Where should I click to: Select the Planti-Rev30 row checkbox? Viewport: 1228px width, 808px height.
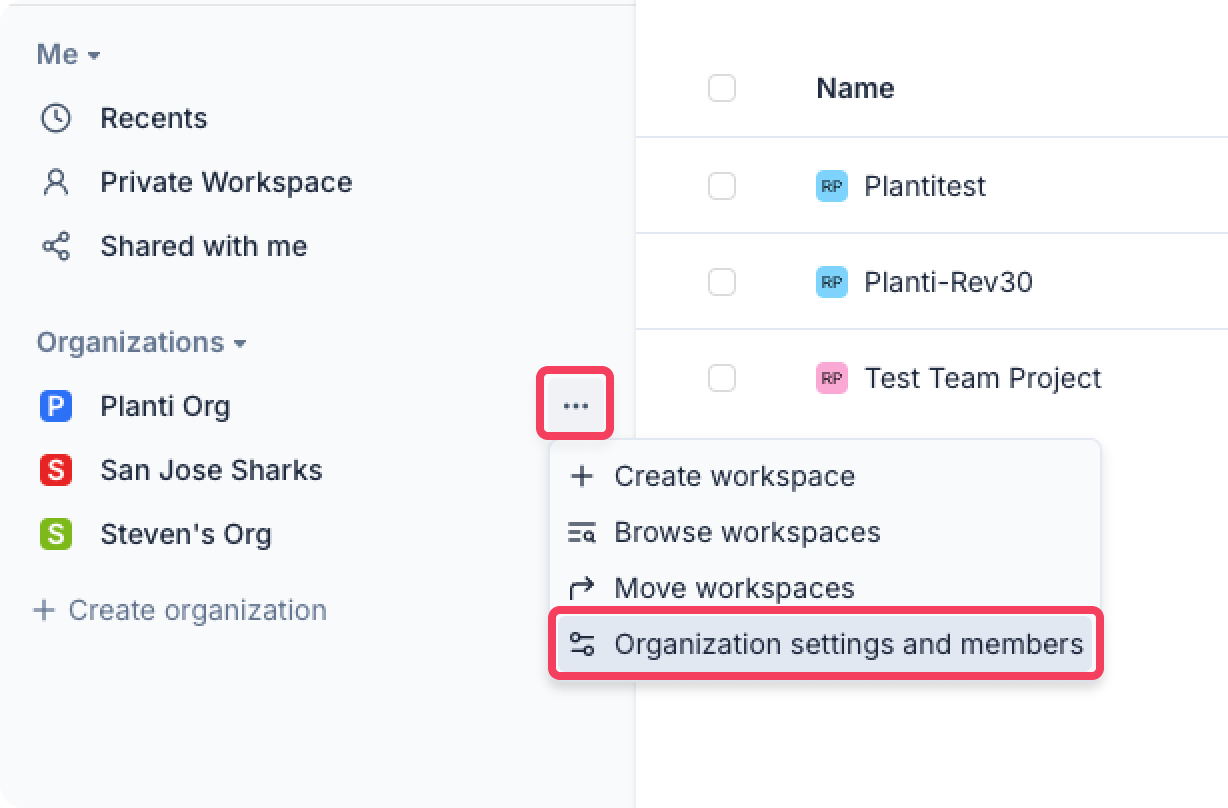pyautogui.click(x=722, y=282)
